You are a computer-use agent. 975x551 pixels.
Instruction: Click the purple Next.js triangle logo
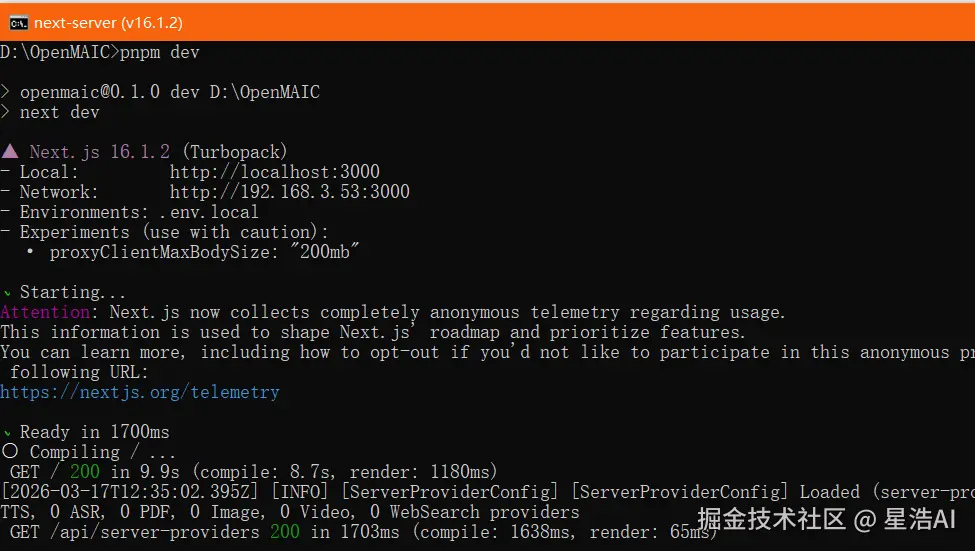click(9, 152)
